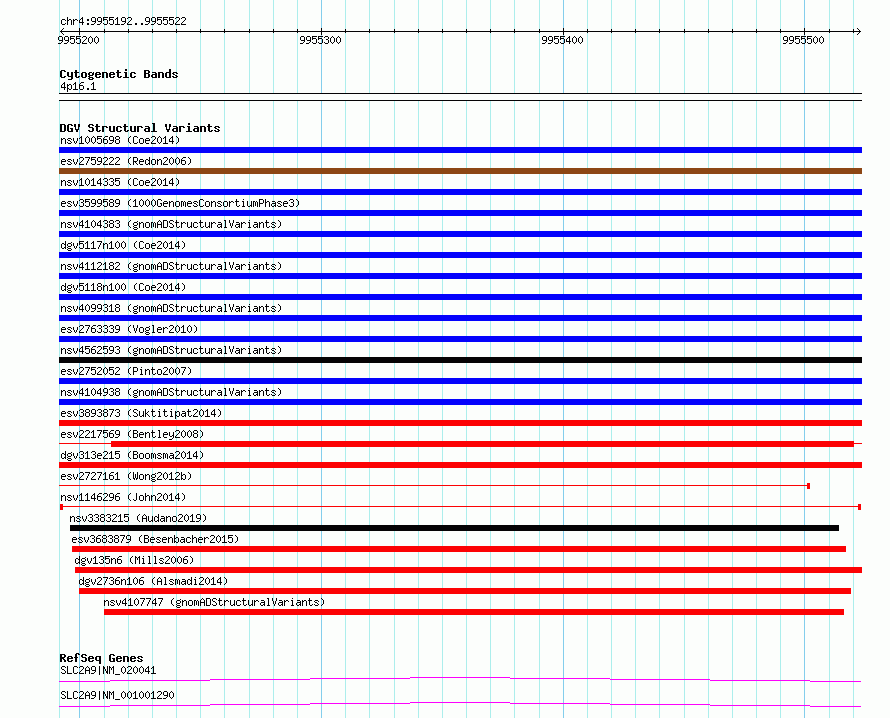This screenshot has width=890, height=718.
Task: Click nsv4112182 (gnomADStructuralVariants) label
Action: (x=171, y=266)
